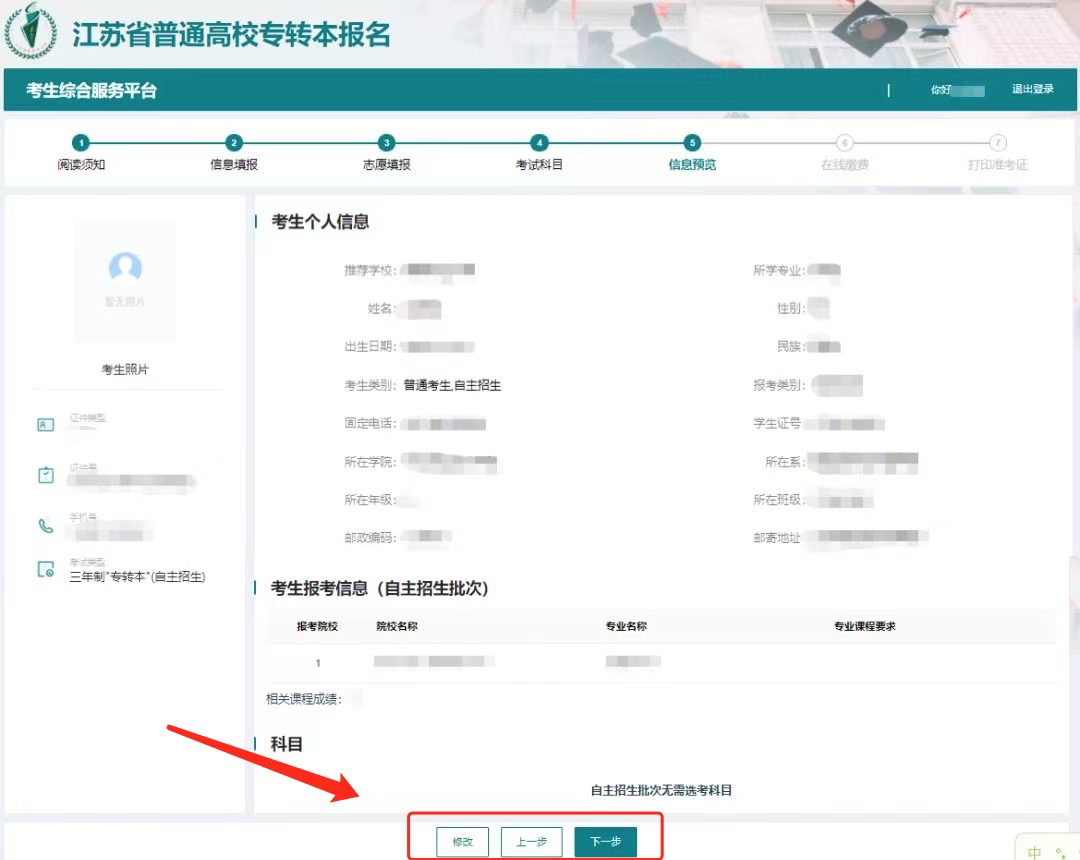Click 三年制"专转本"(自主招生) text
The height and width of the screenshot is (860, 1080).
pos(137,577)
